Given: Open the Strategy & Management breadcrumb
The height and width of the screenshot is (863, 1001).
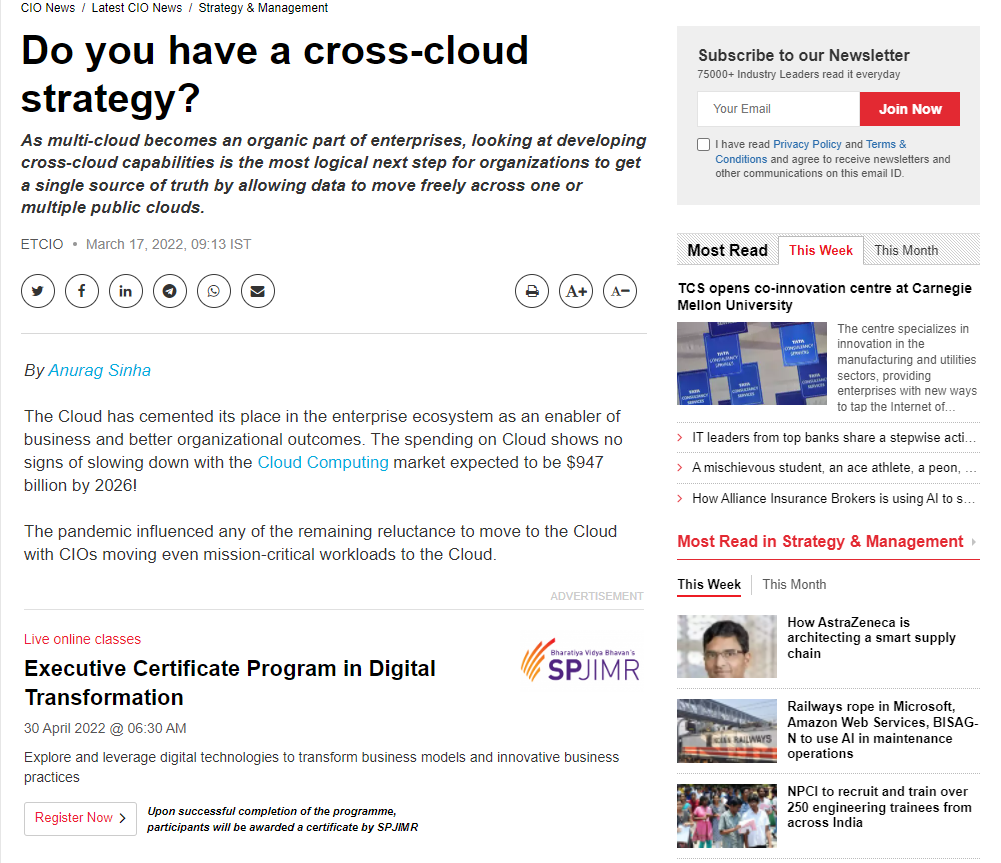Looking at the screenshot, I should 263,8.
